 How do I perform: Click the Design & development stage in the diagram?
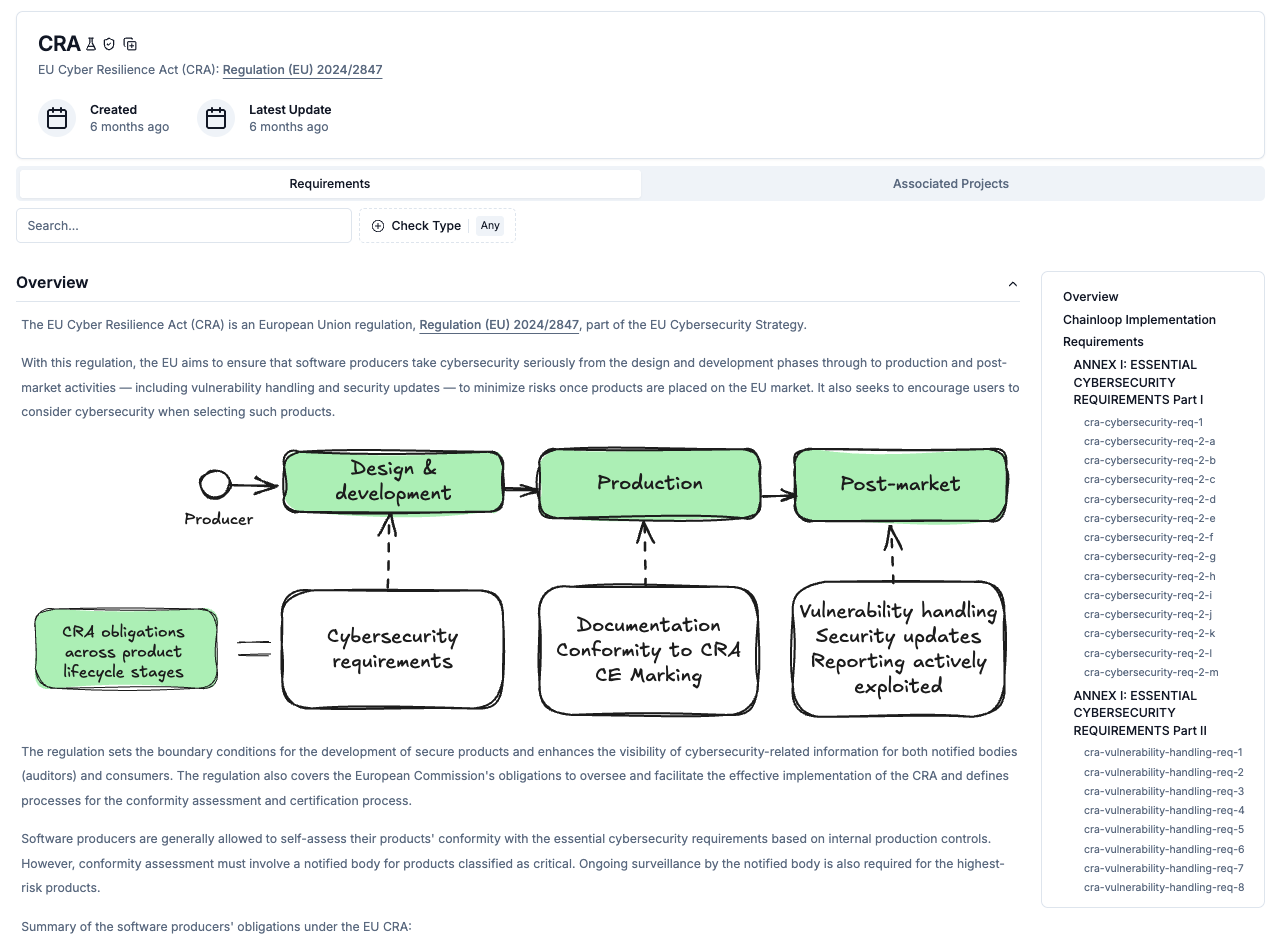click(392, 482)
